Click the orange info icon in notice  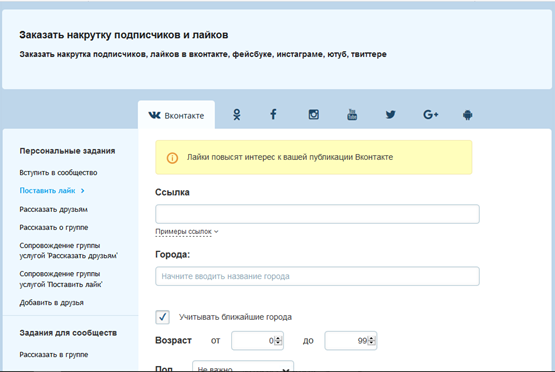(172, 158)
